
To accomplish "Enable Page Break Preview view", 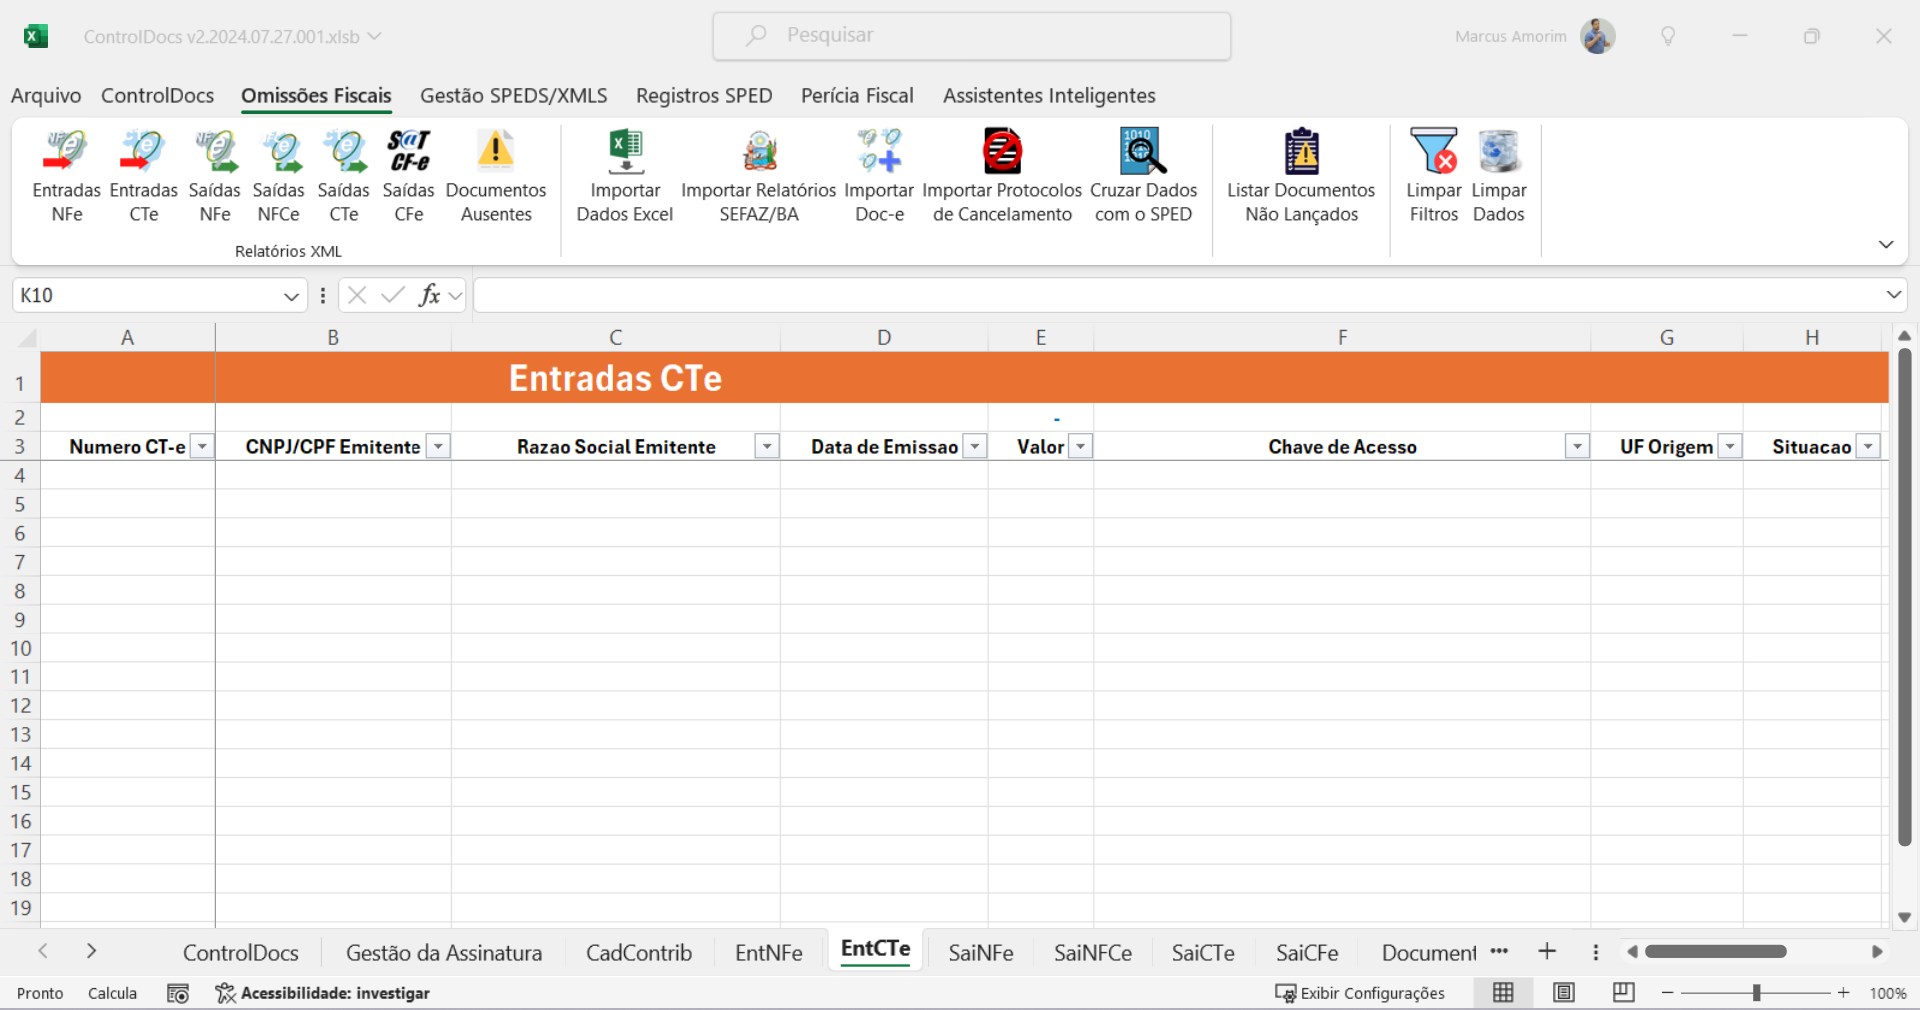I will click(1624, 992).
